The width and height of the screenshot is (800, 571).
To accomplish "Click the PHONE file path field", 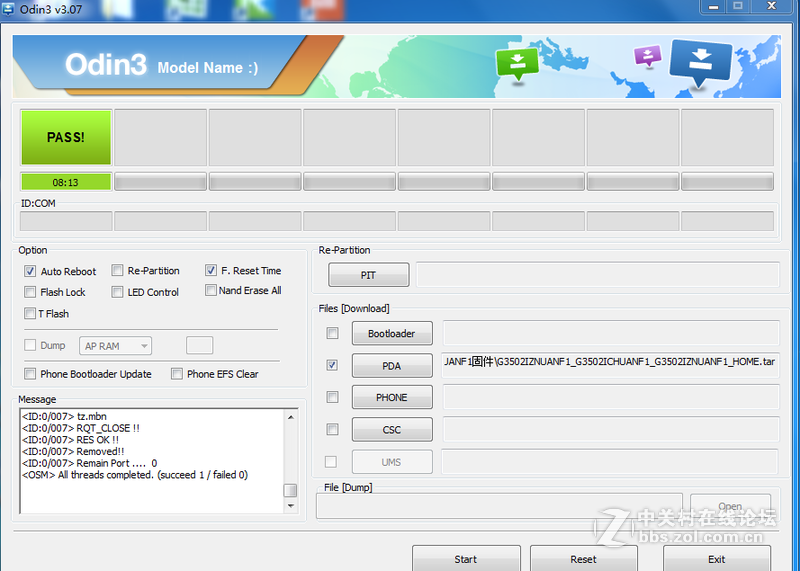I will coord(611,397).
